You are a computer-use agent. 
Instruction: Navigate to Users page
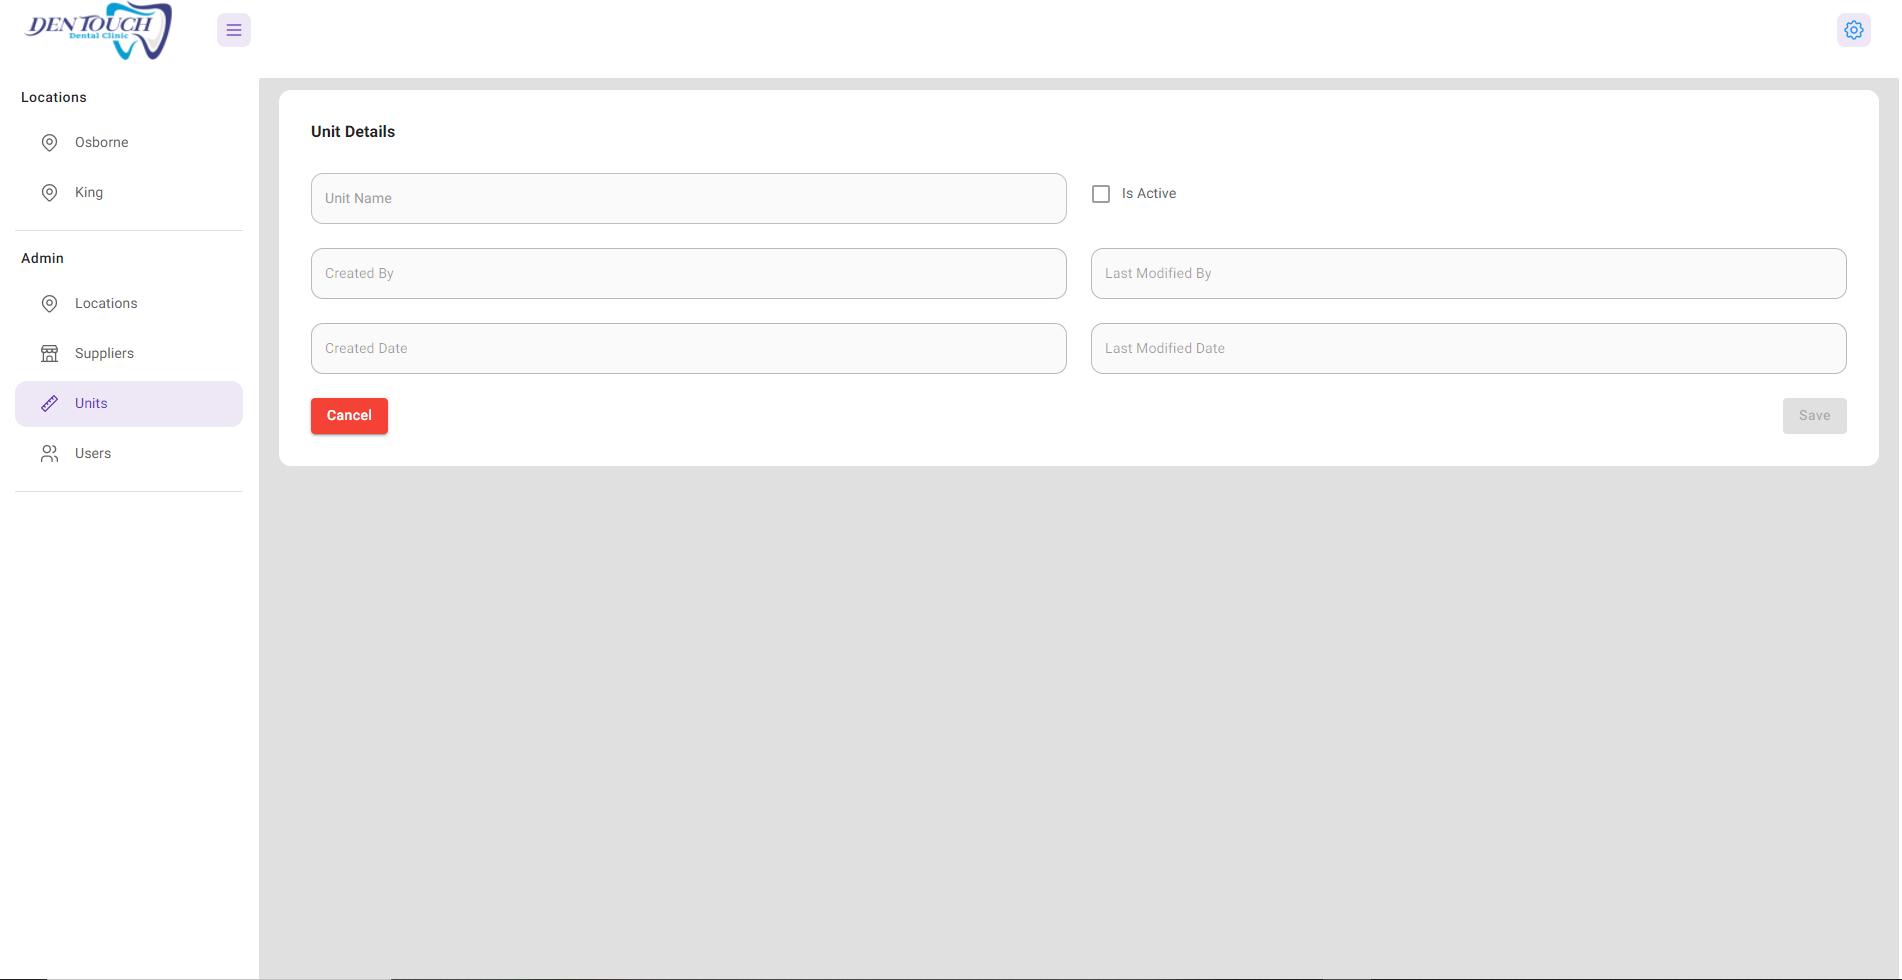(129, 454)
